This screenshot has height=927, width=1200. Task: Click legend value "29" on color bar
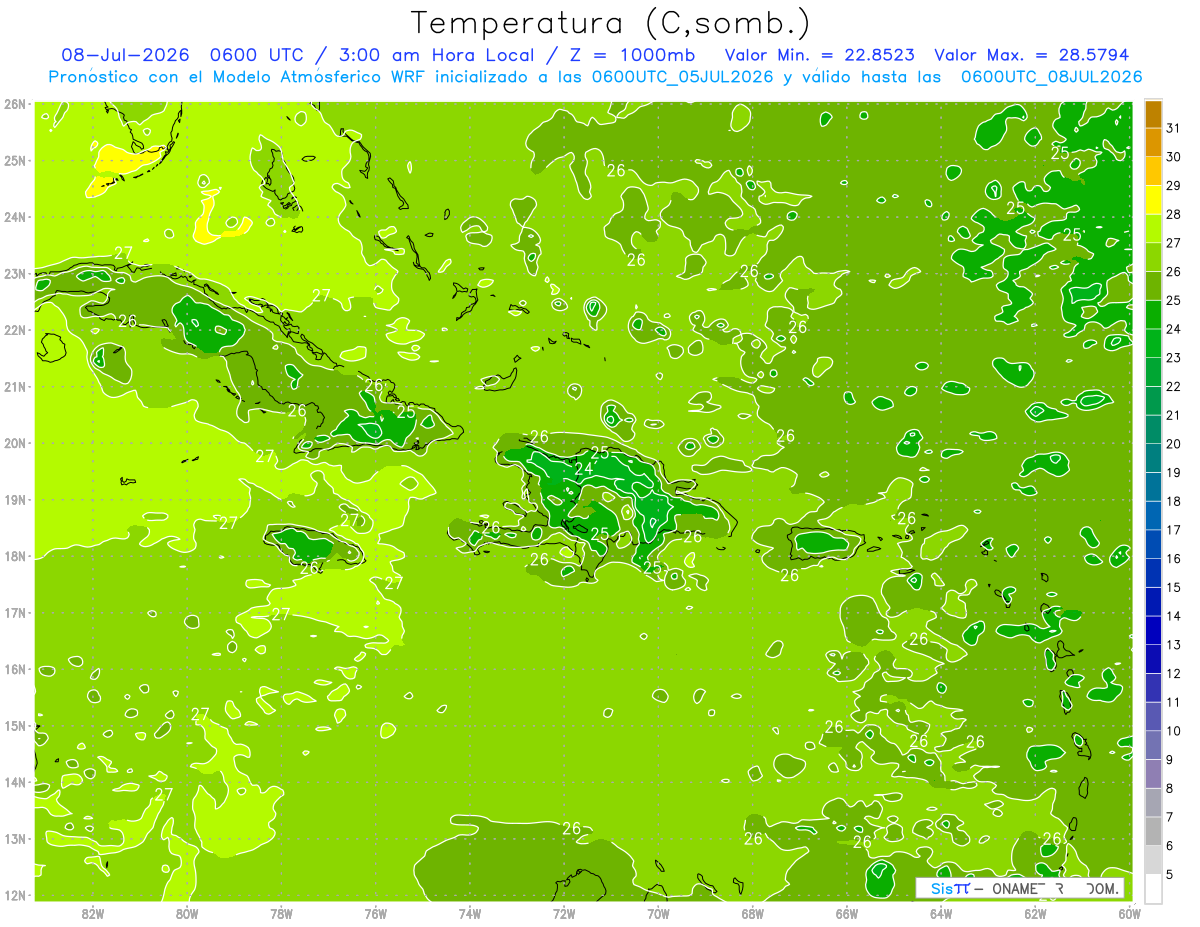point(1173,186)
